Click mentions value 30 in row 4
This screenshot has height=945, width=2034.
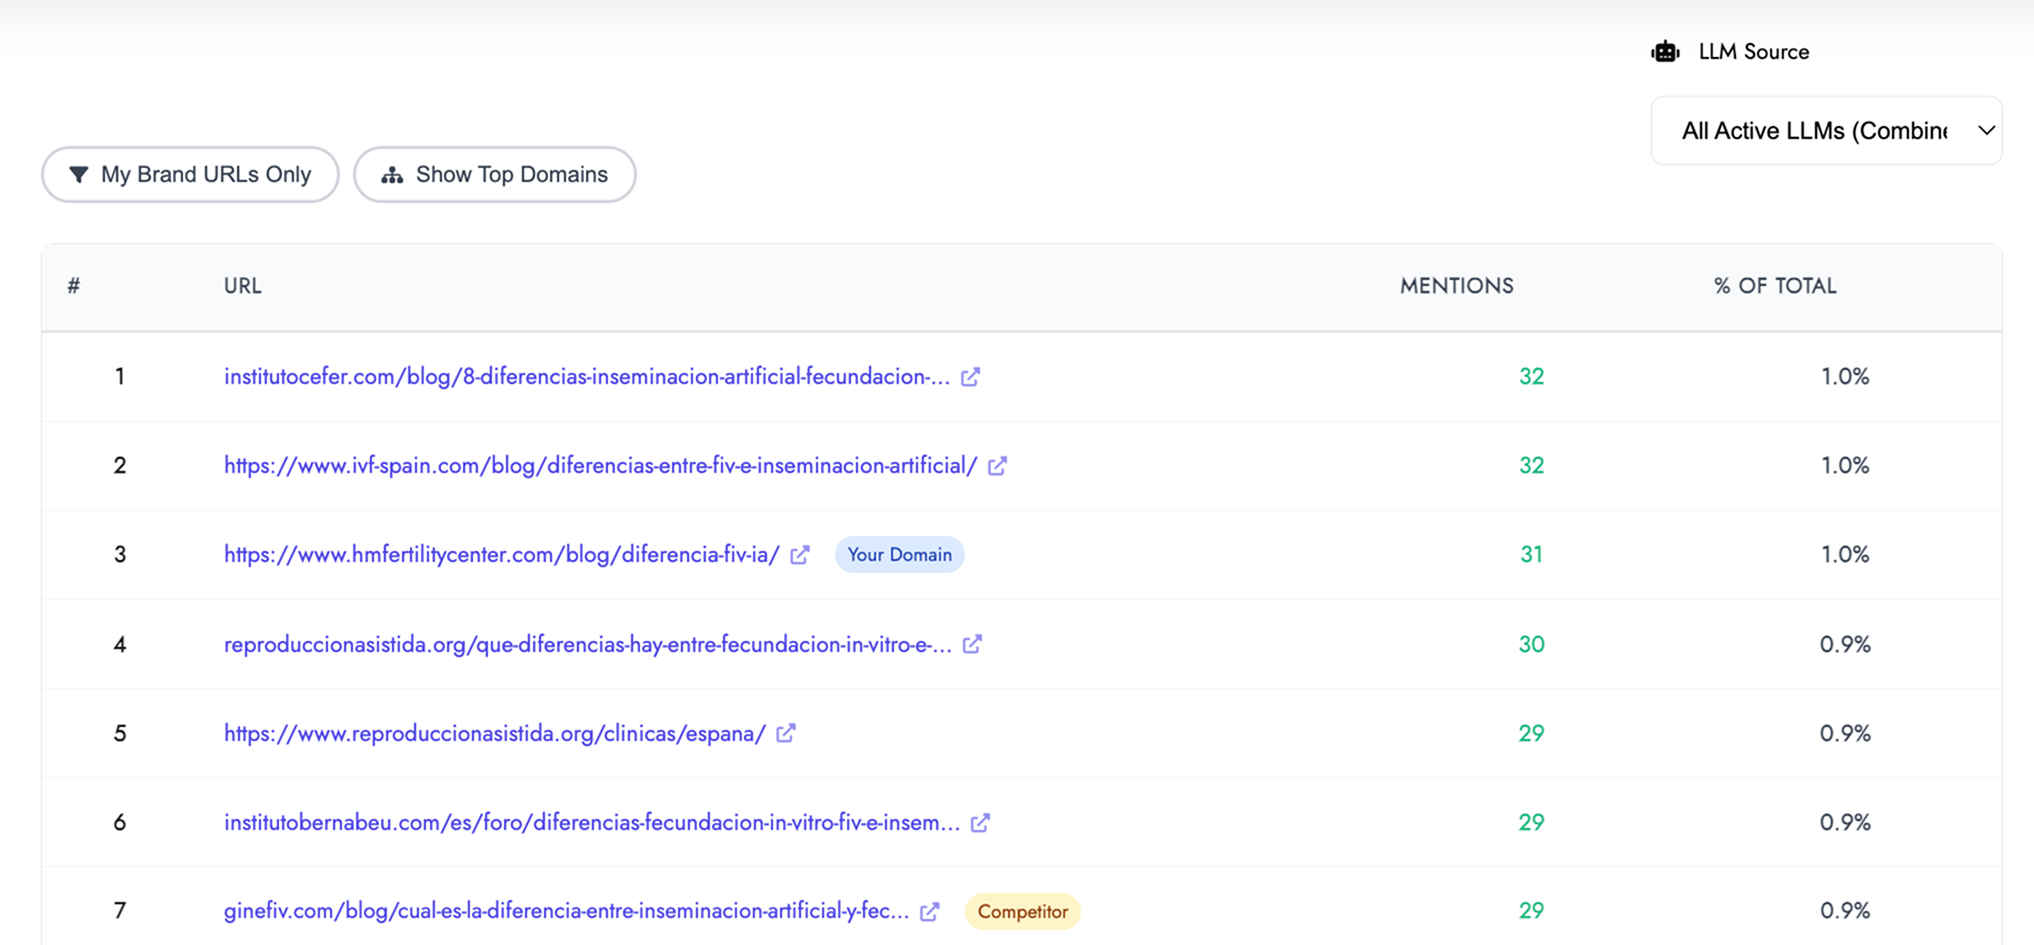1531,644
